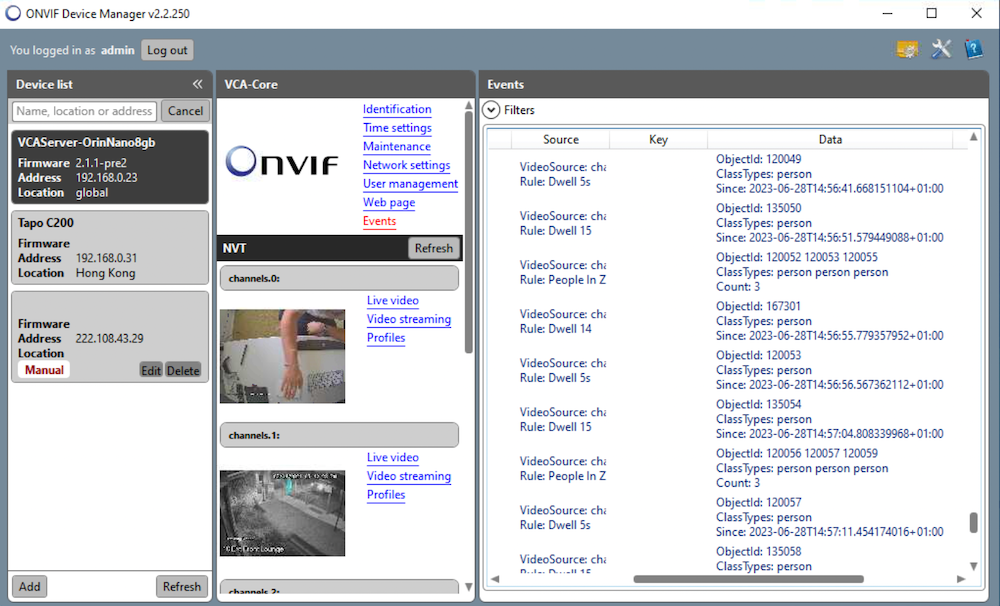Screen dimensions: 1000x606
Task: Sort events by Source column
Action: pyautogui.click(x=561, y=139)
